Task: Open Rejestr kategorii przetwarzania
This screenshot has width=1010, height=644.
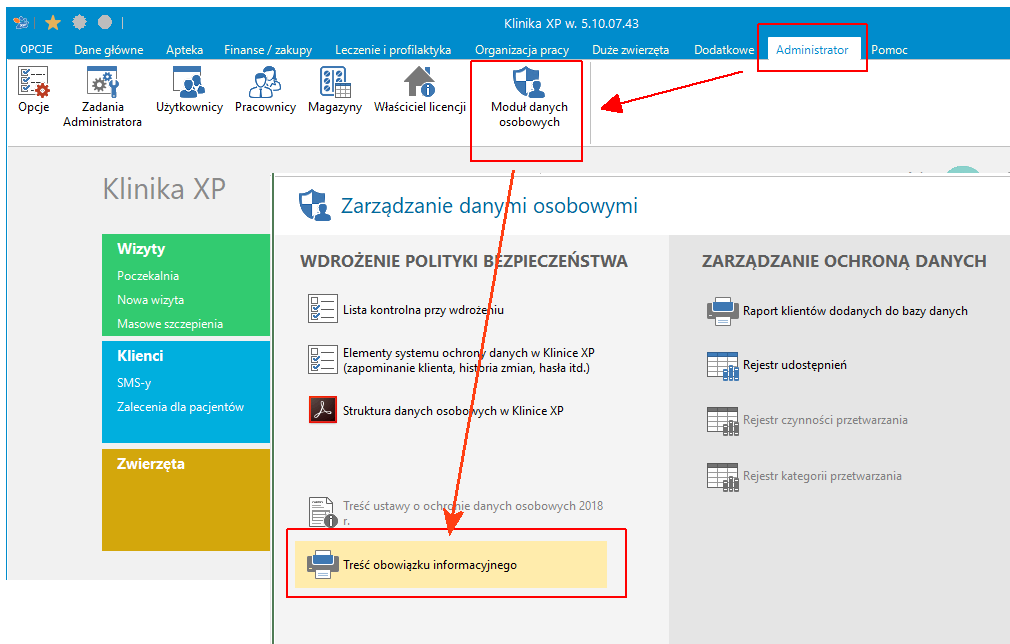Action: [822, 476]
